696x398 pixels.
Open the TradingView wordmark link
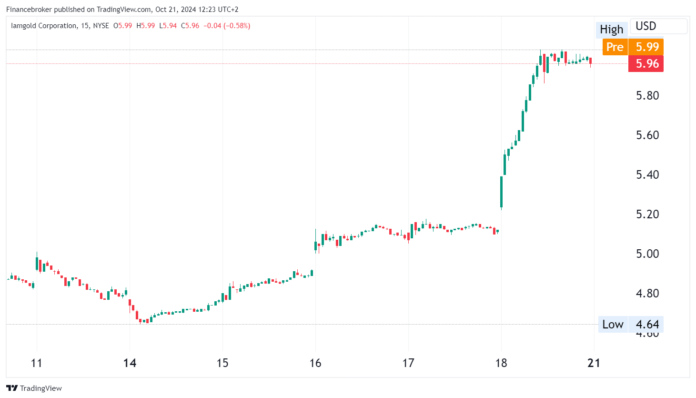click(41, 388)
